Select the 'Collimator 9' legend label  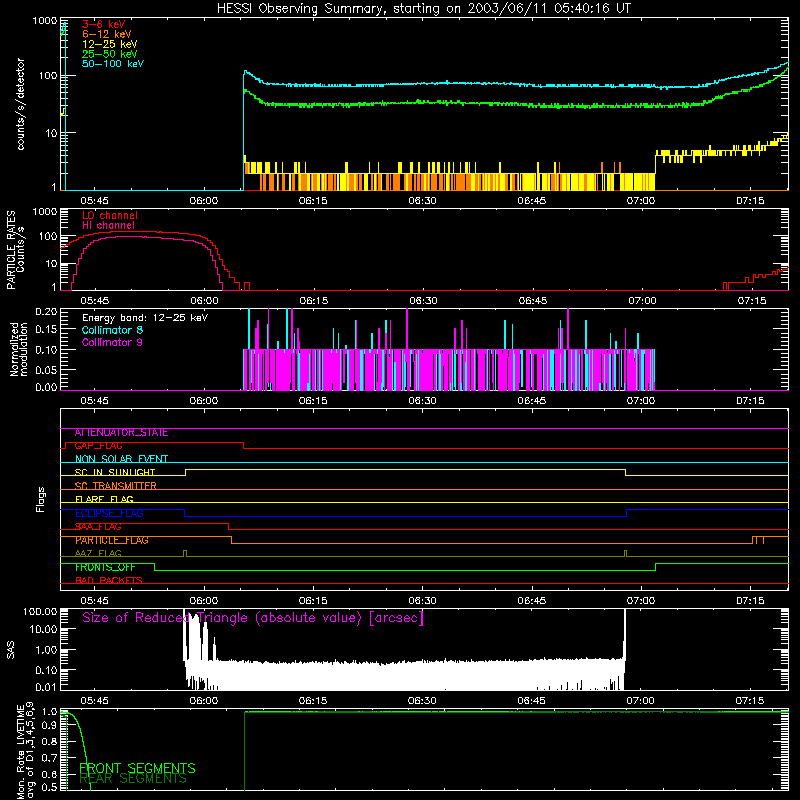coord(112,342)
